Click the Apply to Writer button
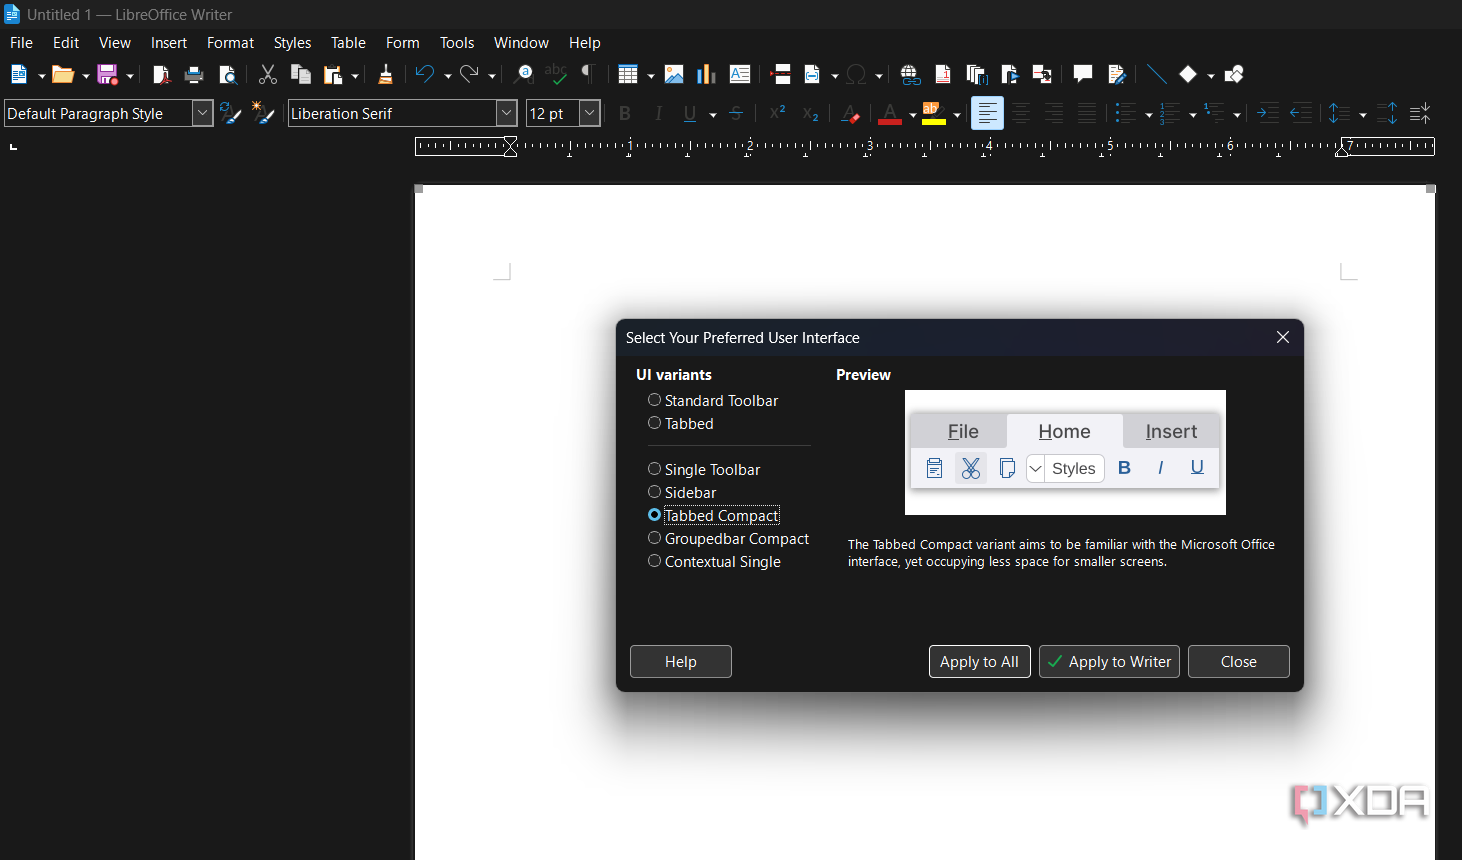 (x=1109, y=662)
